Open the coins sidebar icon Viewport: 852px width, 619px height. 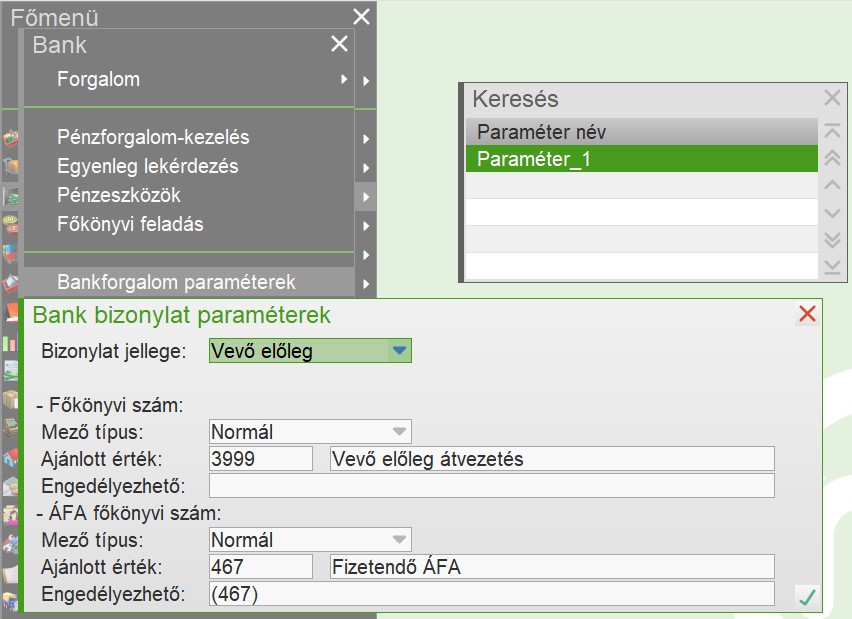pos(10,224)
